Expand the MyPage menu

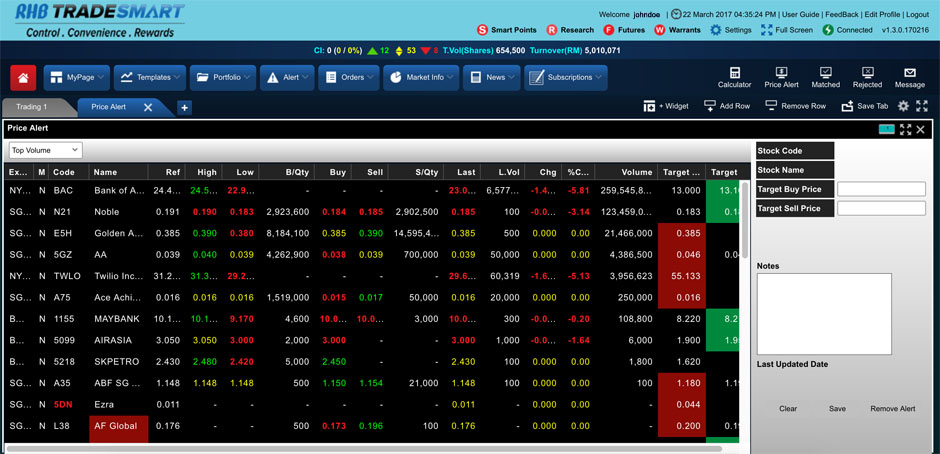point(77,77)
